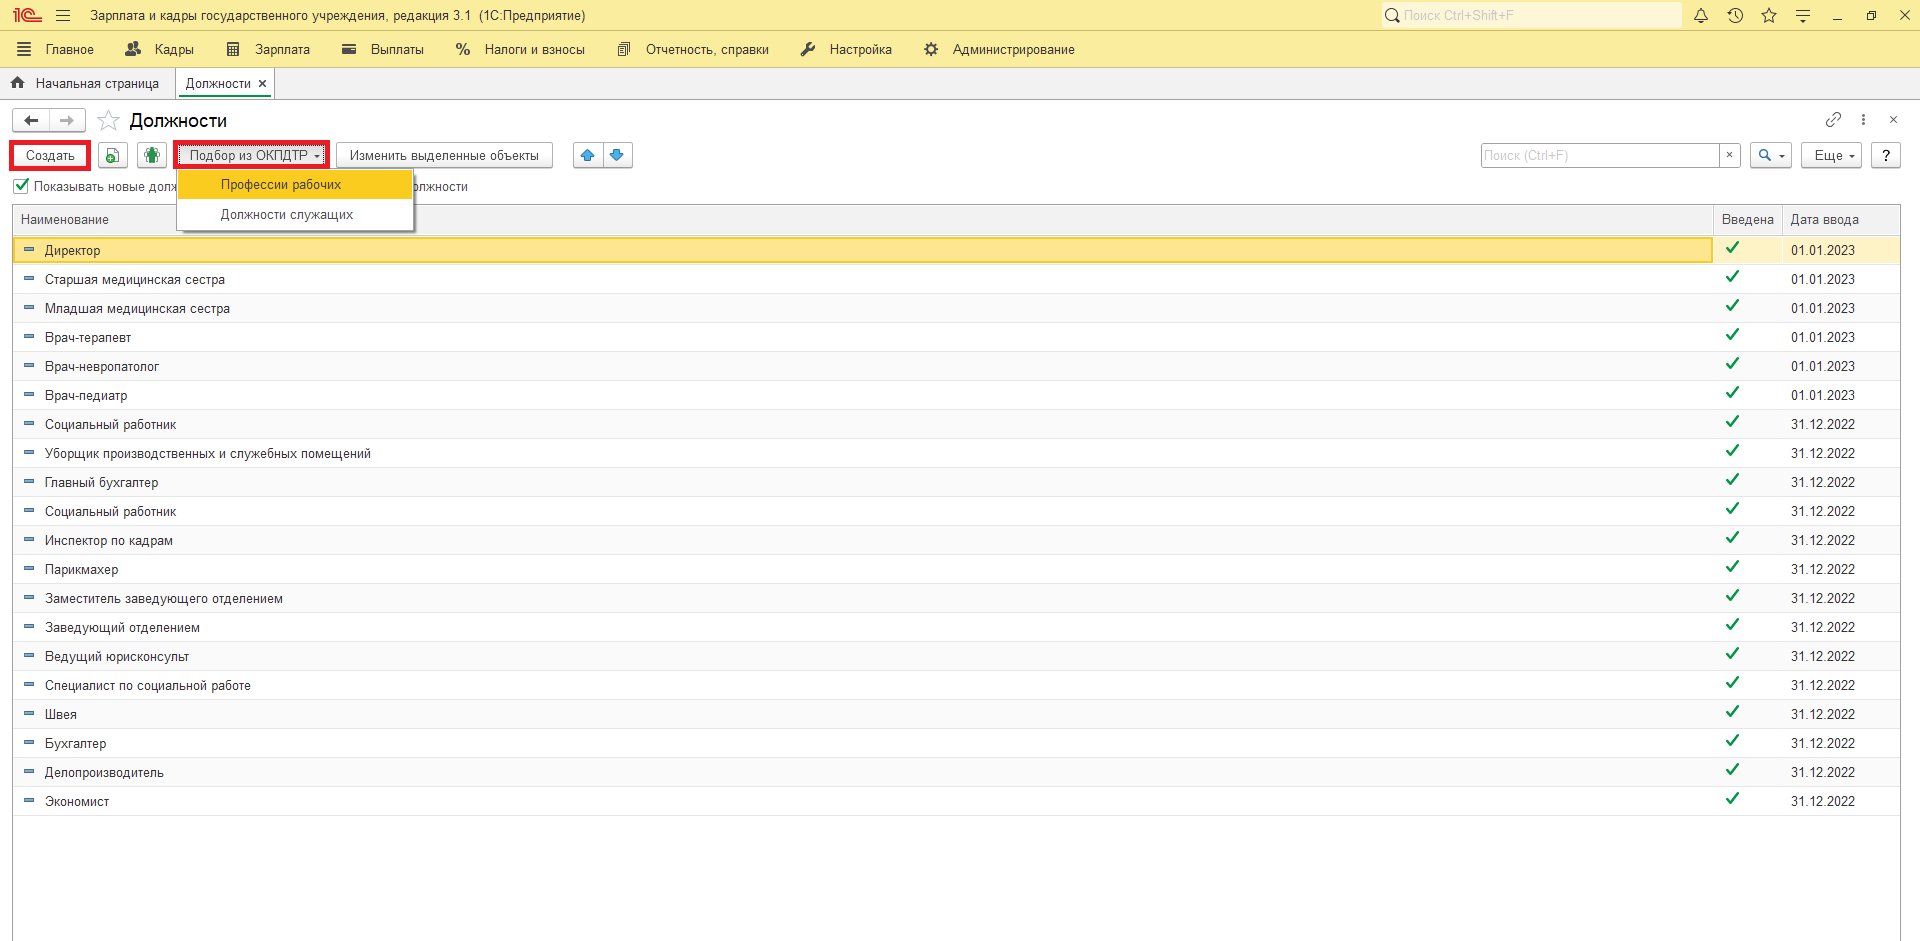
Task: Sort by Дата ввода column header
Action: (1841, 220)
